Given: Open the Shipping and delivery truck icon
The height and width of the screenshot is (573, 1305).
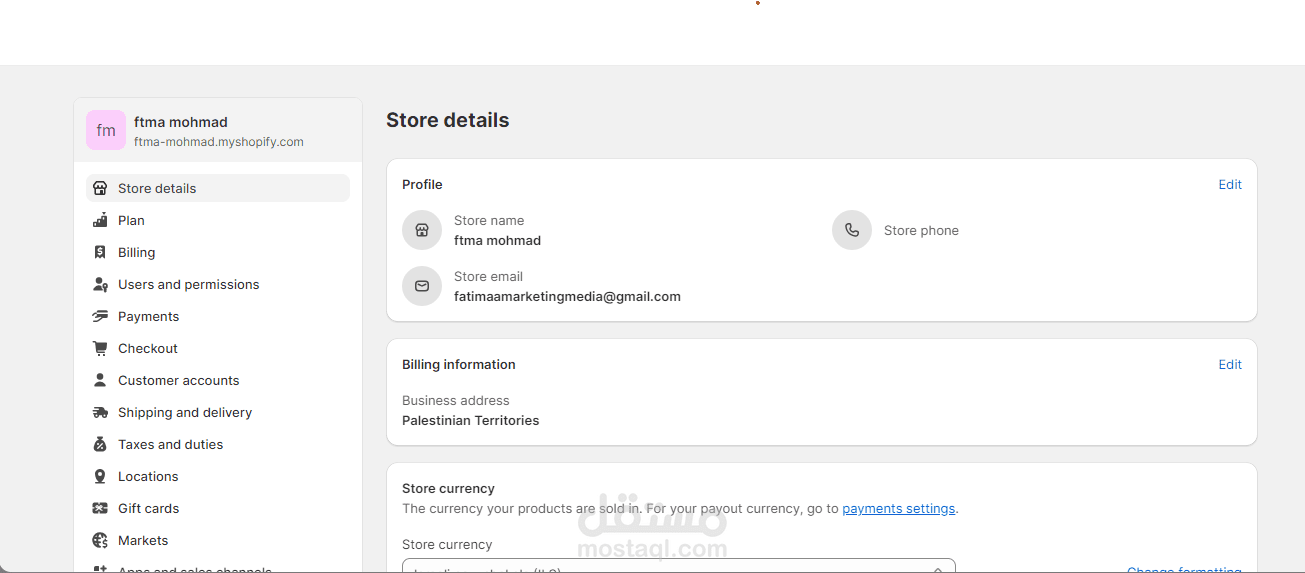Looking at the screenshot, I should [x=100, y=412].
